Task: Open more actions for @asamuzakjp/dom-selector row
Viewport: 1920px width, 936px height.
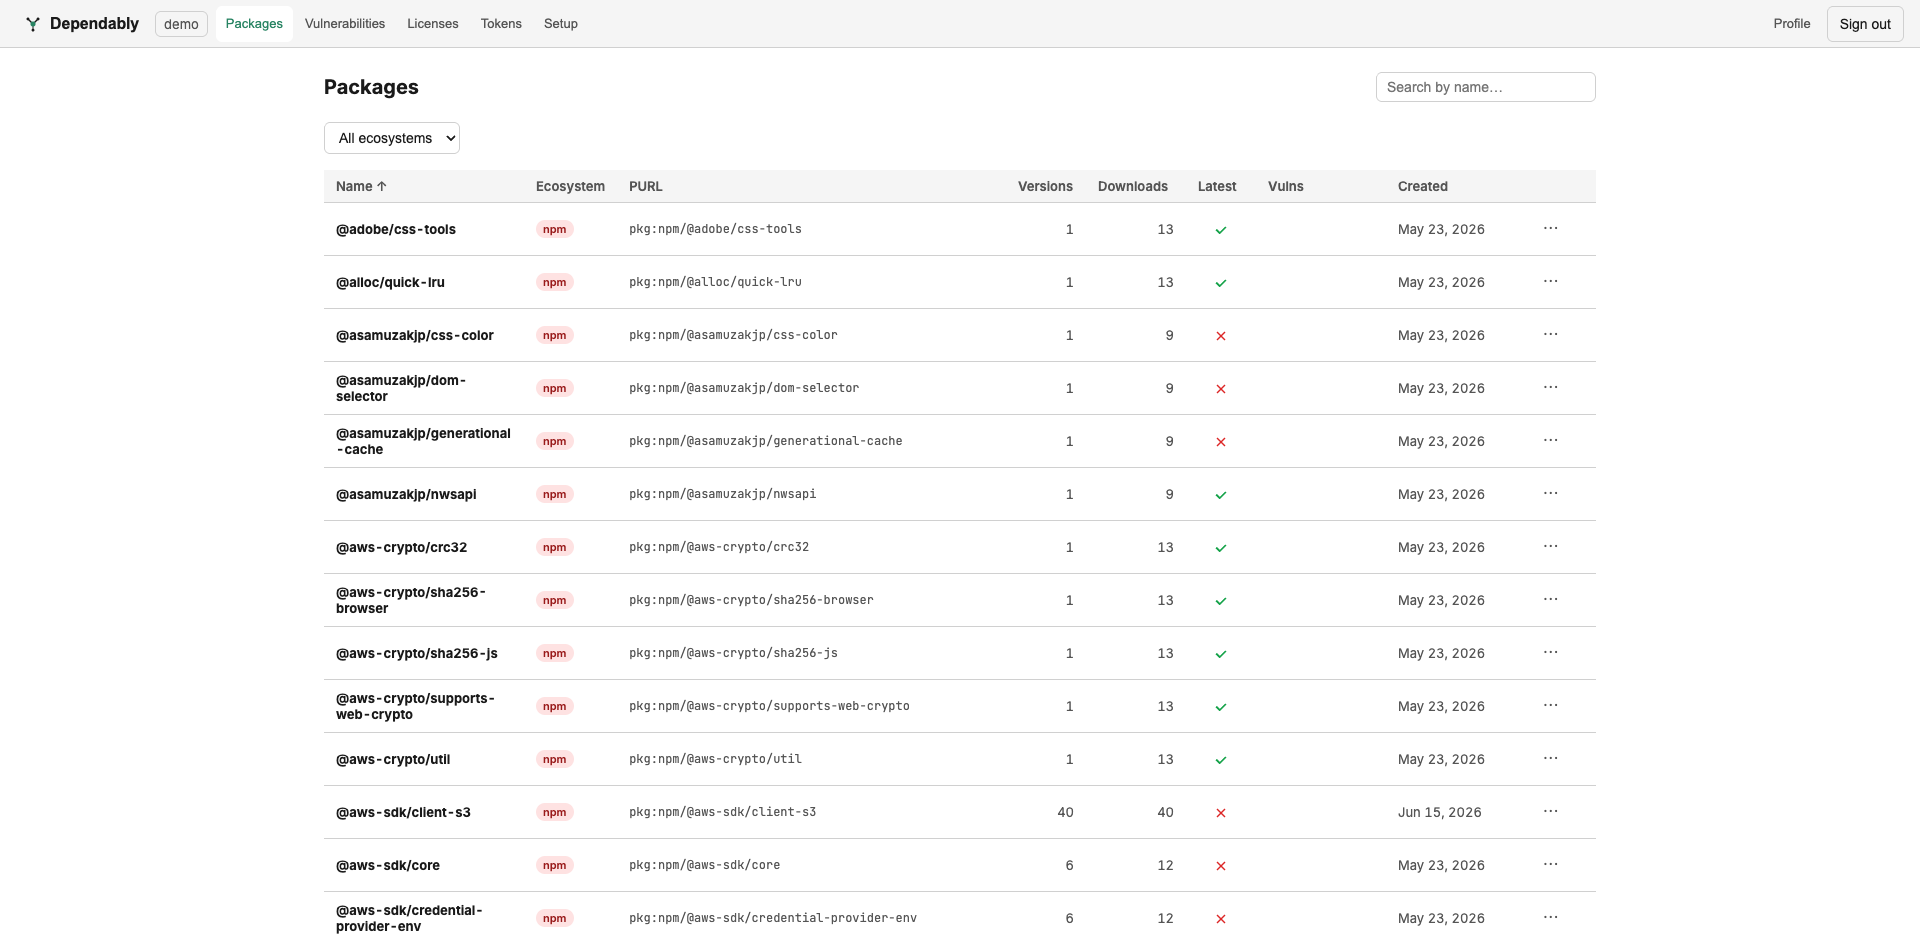Action: (x=1550, y=388)
